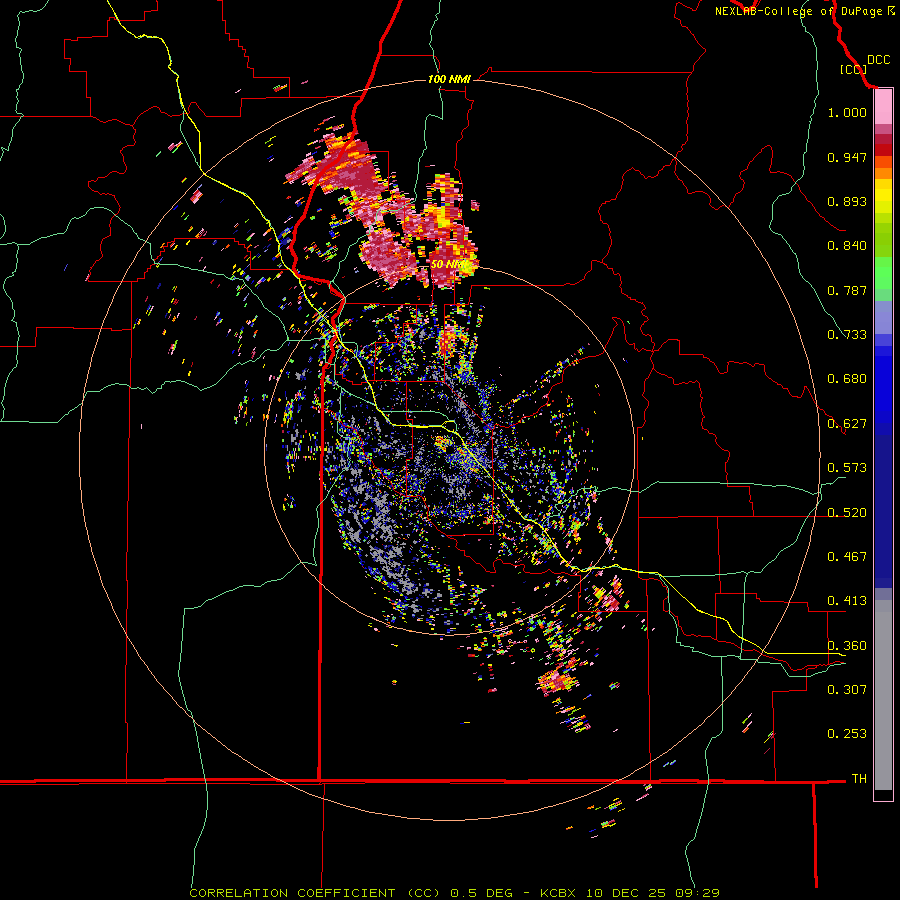Pick the light pink segment of the color bar
The width and height of the screenshot is (900, 900).
(883, 107)
